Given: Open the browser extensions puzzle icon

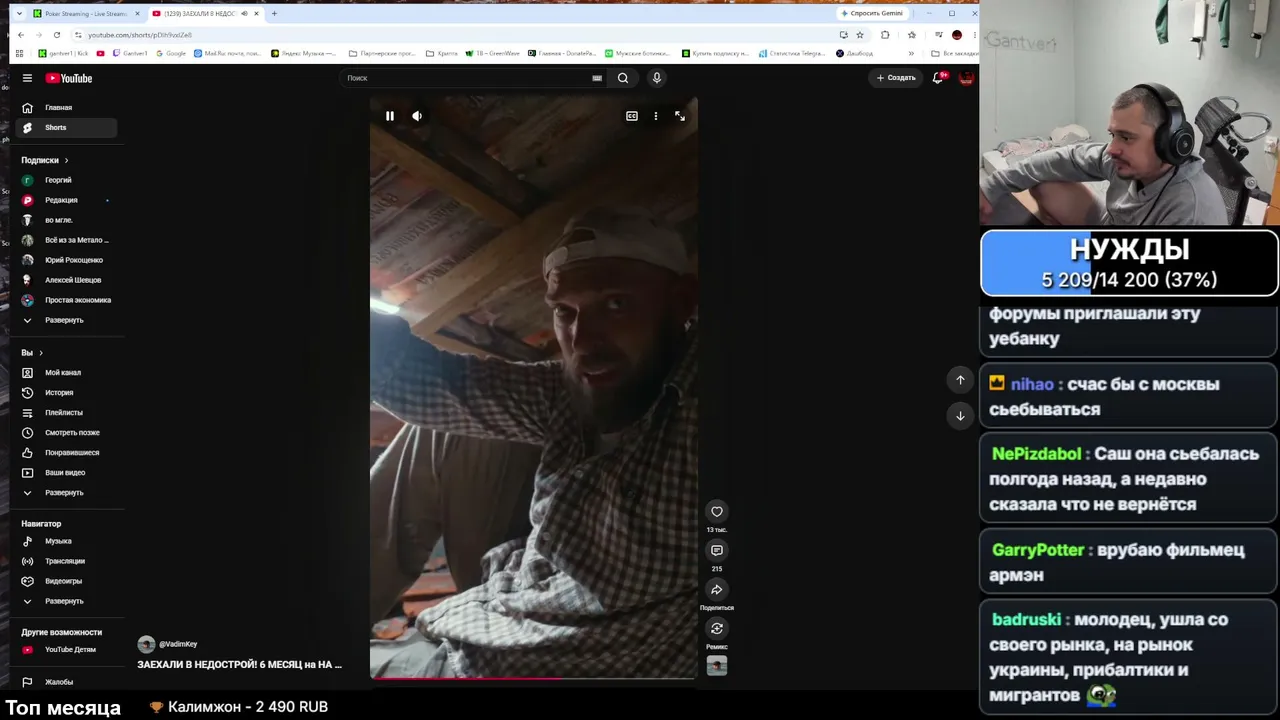Looking at the screenshot, I should coord(885,34).
